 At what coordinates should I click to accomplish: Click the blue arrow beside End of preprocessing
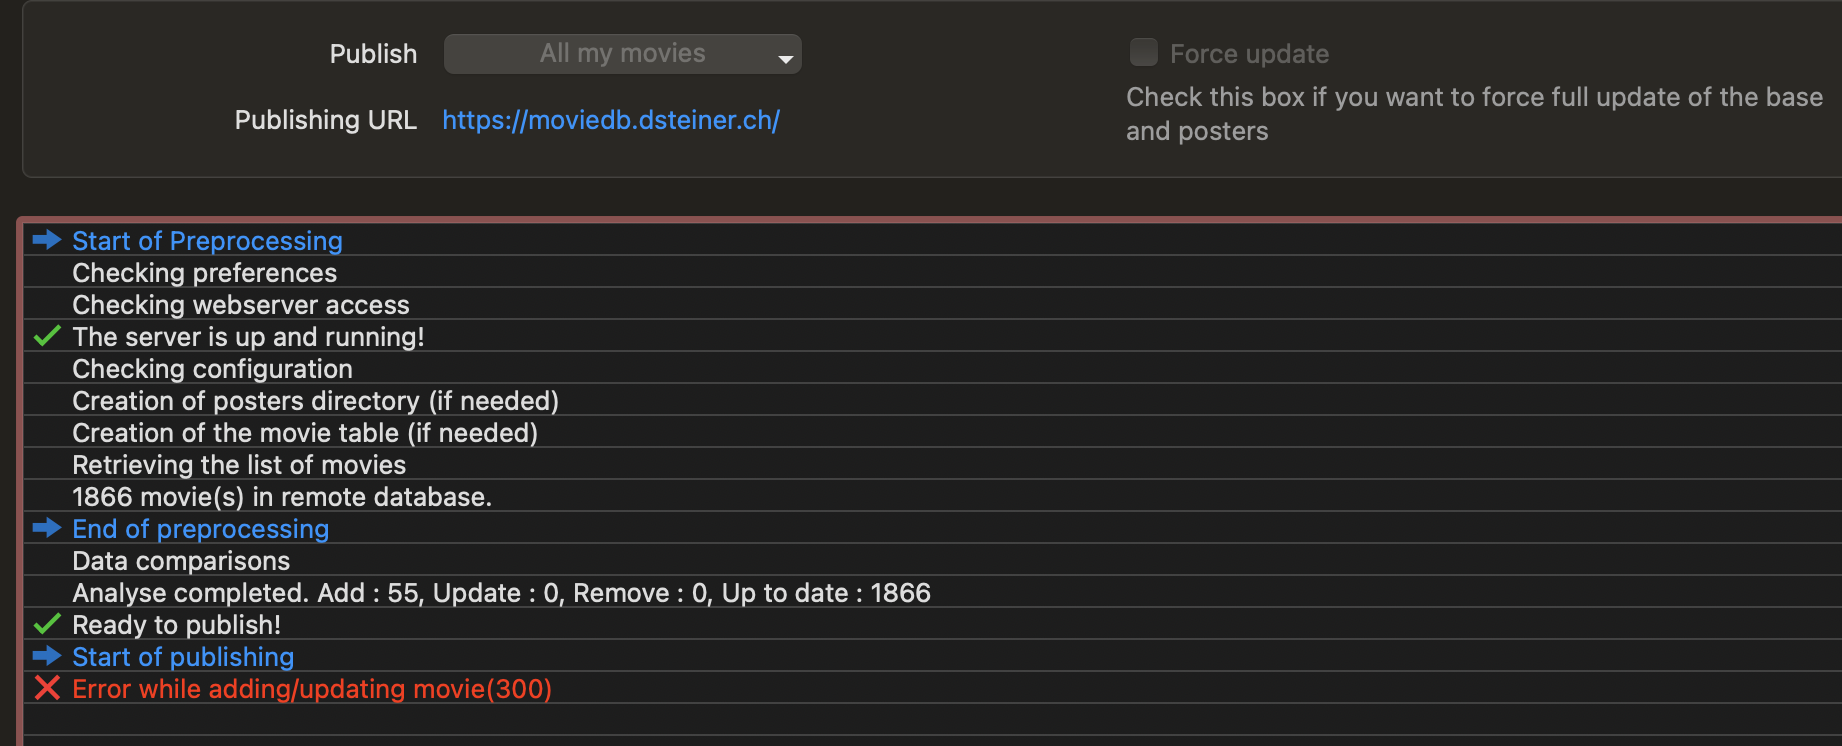click(x=47, y=528)
